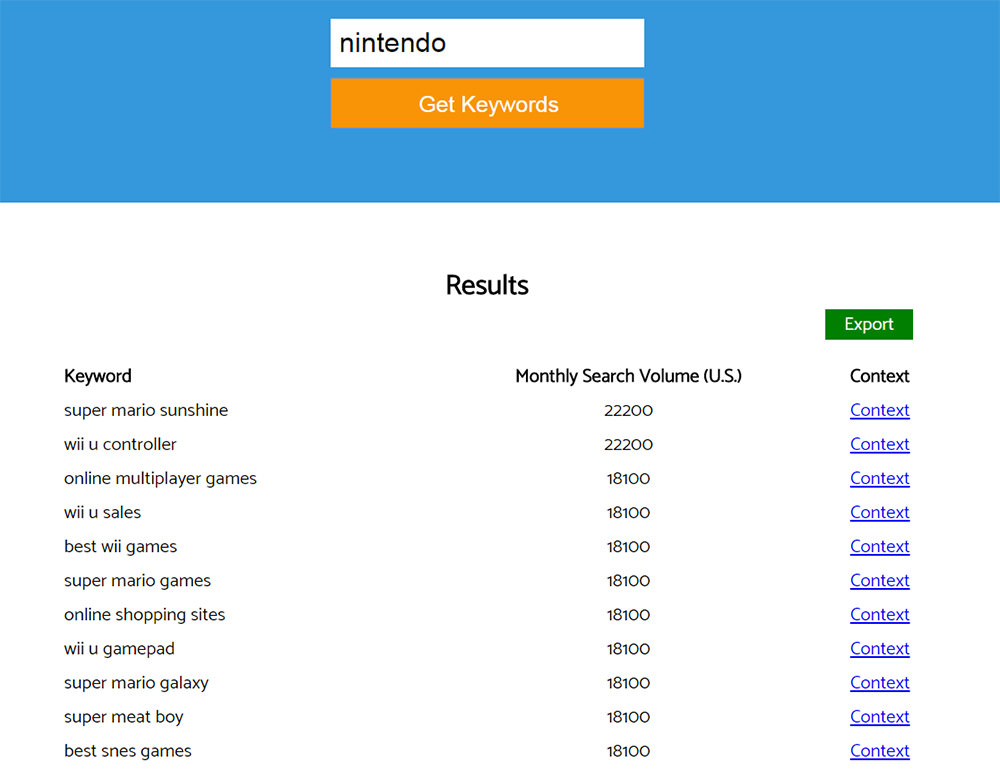Click the 18100 volume for wii u gamepad
The width and height of the screenshot is (1000, 770).
click(x=628, y=649)
